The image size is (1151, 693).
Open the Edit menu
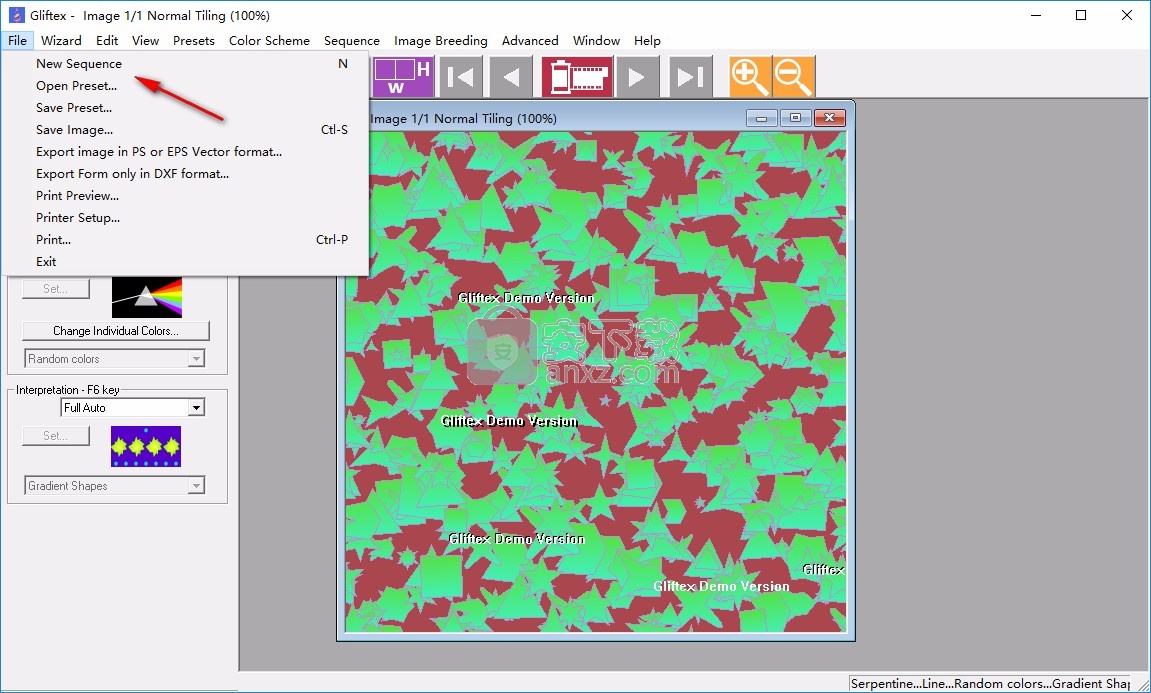107,40
